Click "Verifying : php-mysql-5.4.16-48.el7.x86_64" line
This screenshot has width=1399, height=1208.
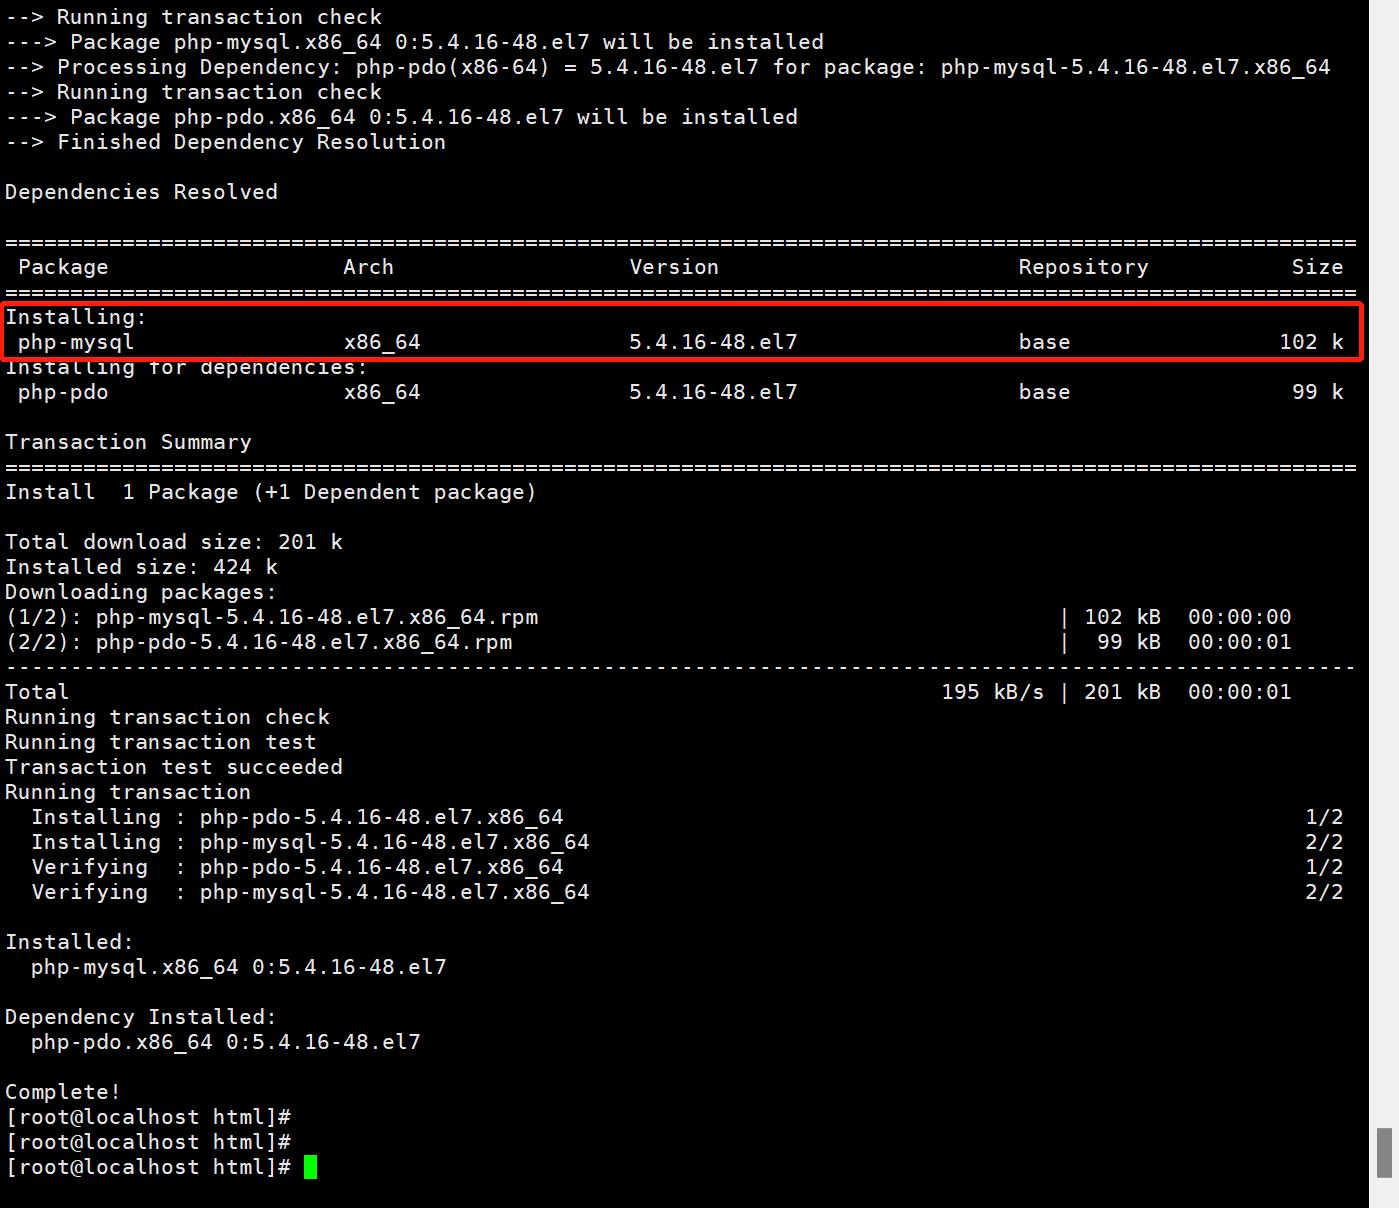click(x=311, y=892)
